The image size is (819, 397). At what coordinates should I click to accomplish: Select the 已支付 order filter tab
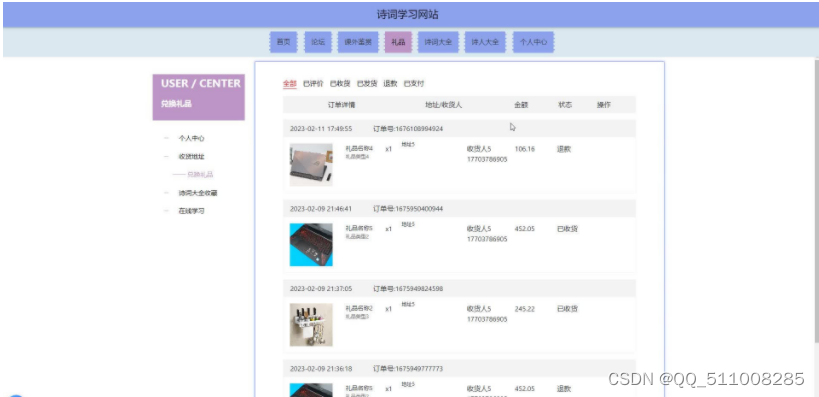(x=414, y=84)
